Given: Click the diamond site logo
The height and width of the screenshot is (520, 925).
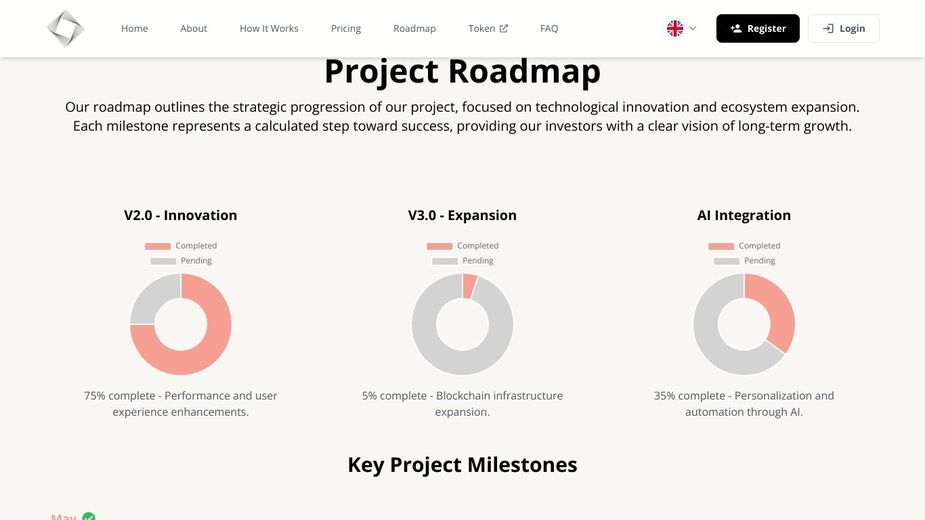Looking at the screenshot, I should pyautogui.click(x=65, y=28).
